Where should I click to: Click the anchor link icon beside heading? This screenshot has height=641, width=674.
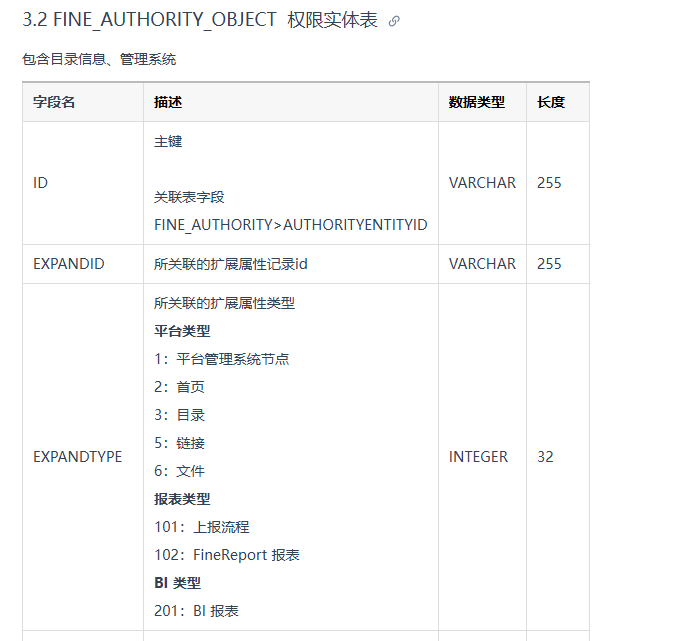click(x=394, y=21)
